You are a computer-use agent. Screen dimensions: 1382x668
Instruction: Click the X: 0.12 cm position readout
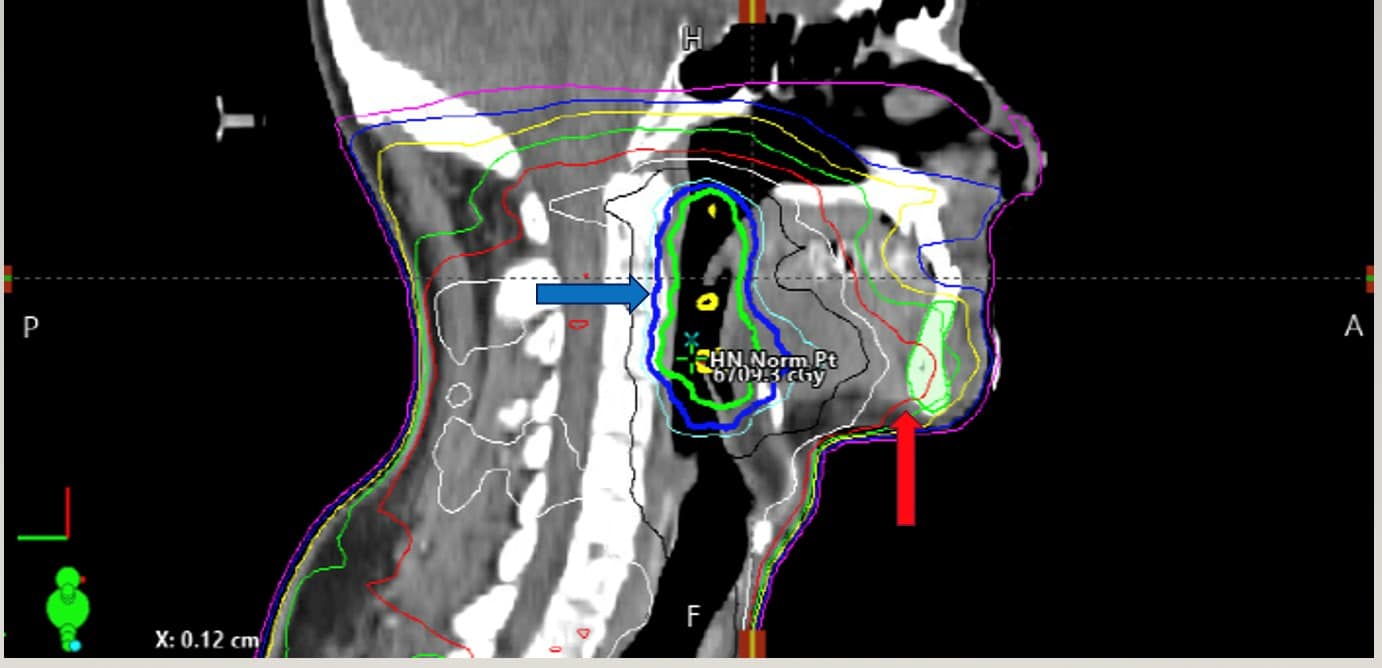coord(207,639)
